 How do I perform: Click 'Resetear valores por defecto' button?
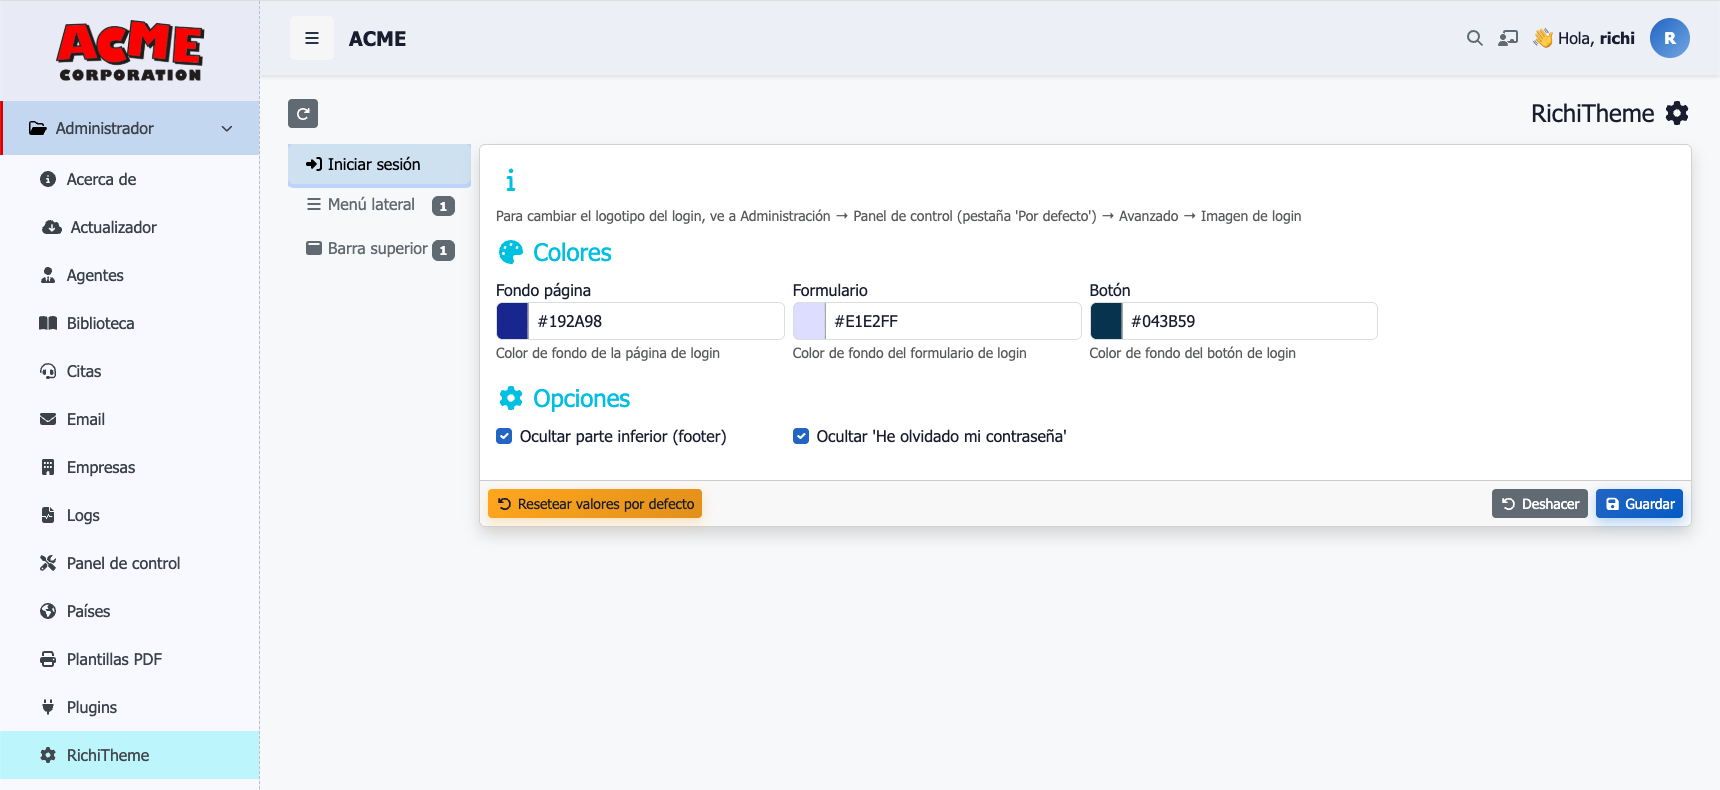595,504
